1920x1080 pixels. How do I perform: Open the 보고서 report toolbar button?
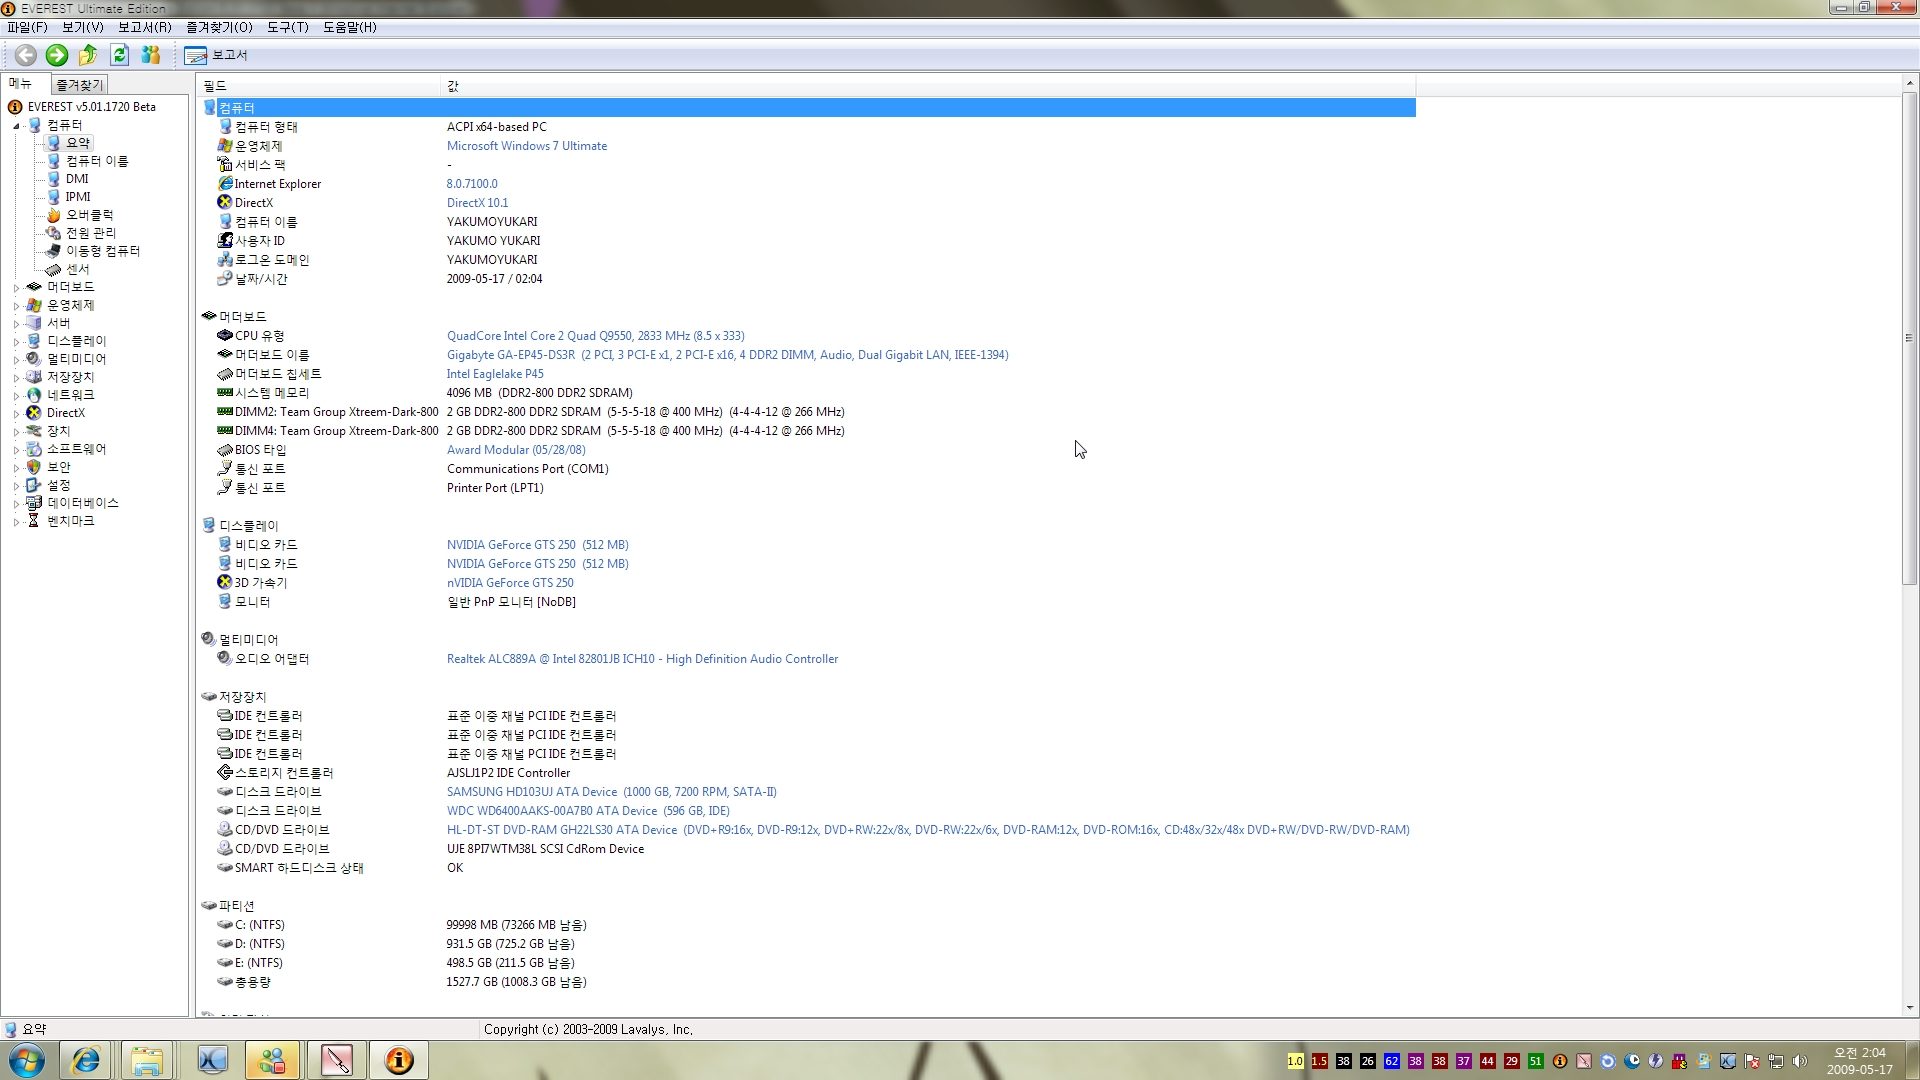(216, 55)
